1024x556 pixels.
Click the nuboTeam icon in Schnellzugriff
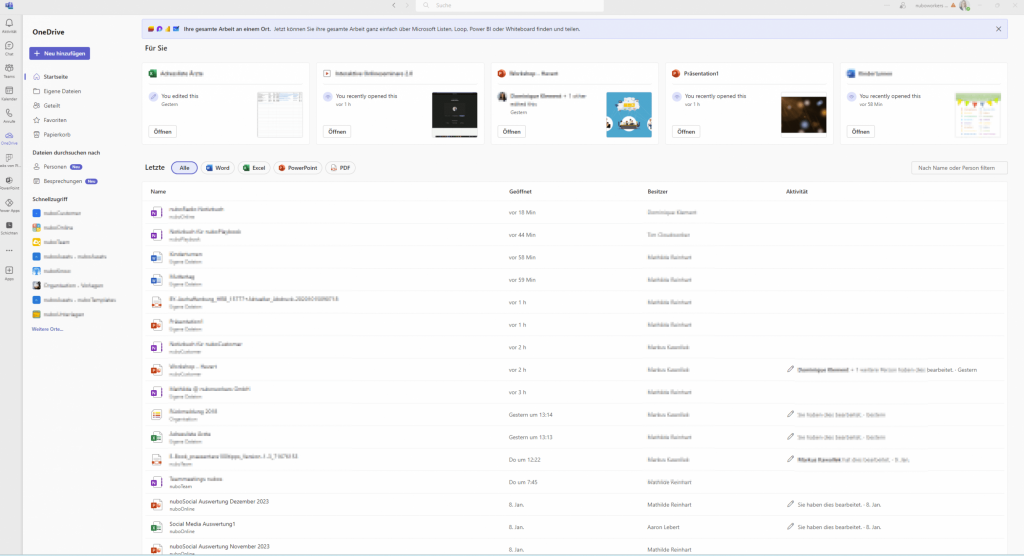point(37,242)
